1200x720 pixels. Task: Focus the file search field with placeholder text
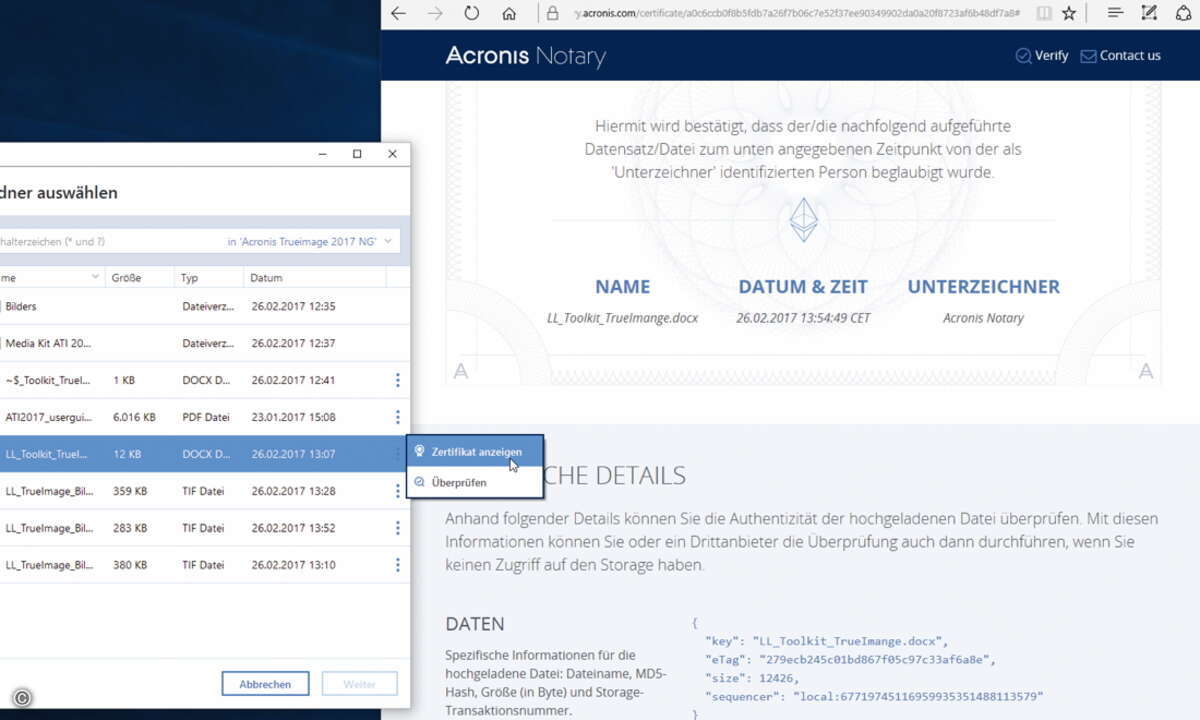[x=110, y=242]
